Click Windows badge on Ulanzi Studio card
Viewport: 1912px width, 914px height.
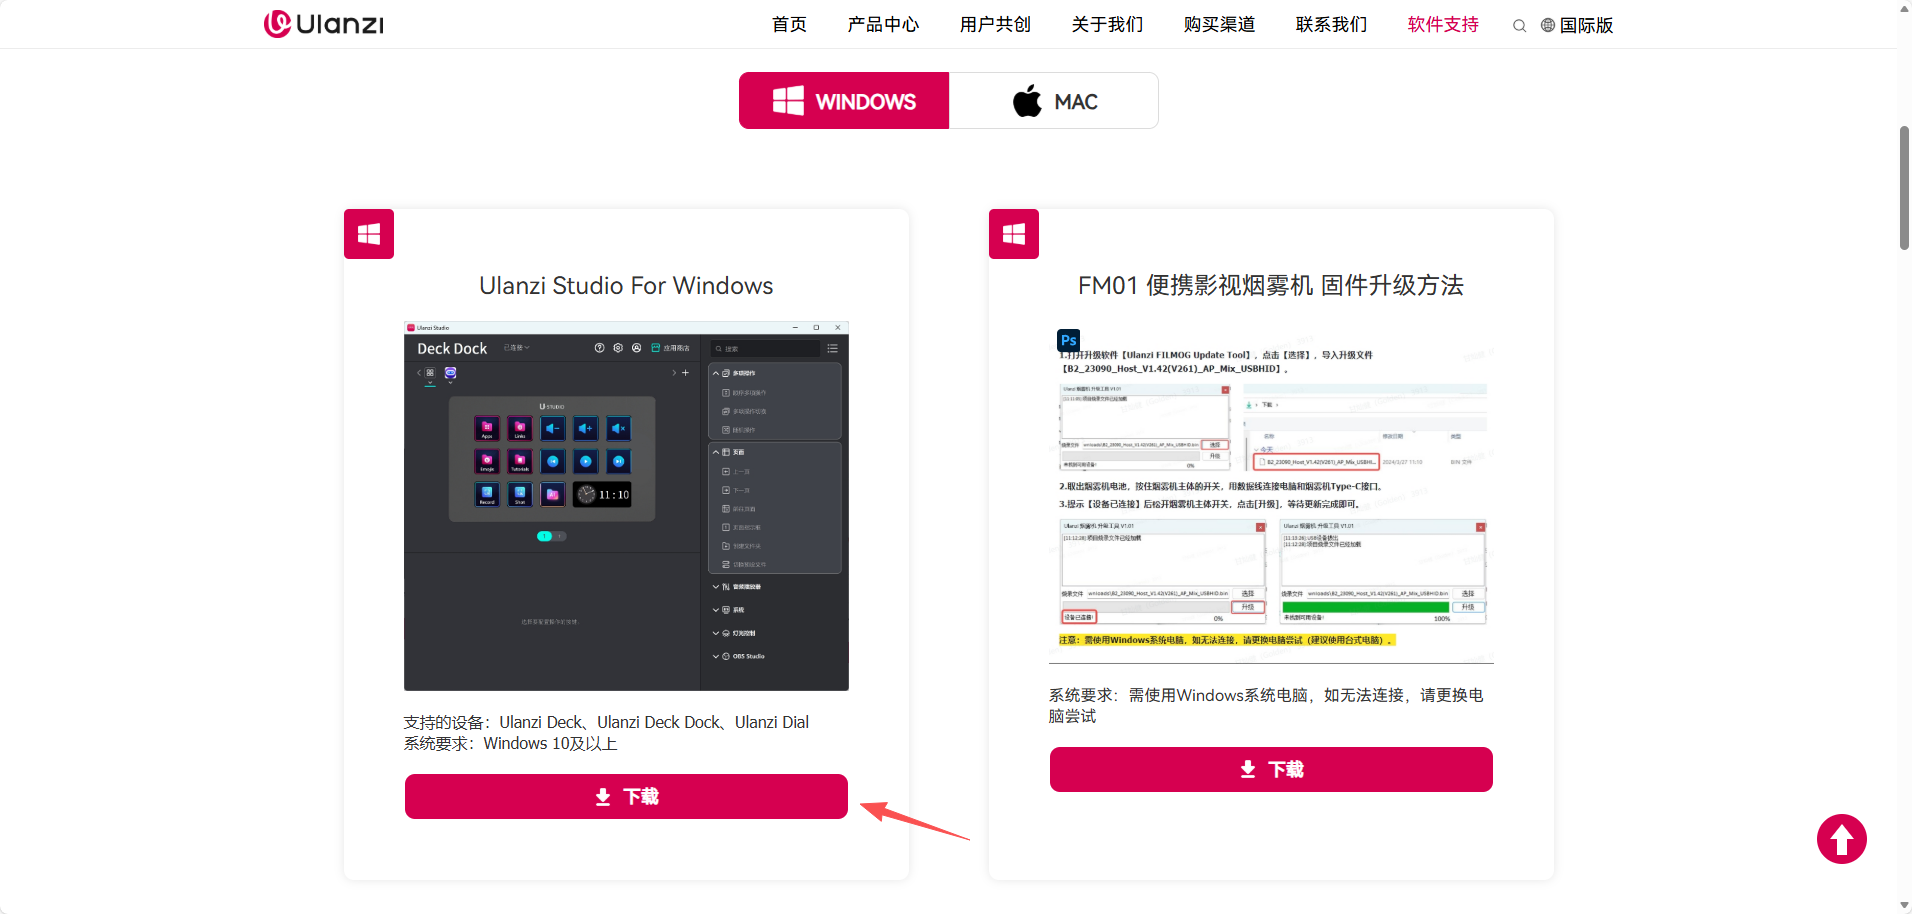[x=369, y=234]
